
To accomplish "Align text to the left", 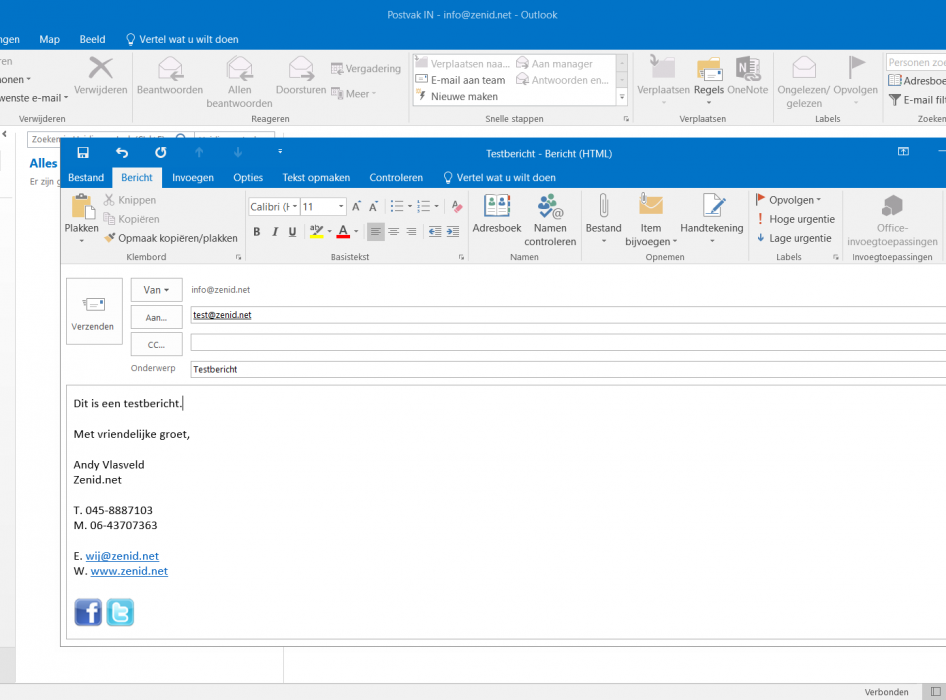I will [x=375, y=232].
